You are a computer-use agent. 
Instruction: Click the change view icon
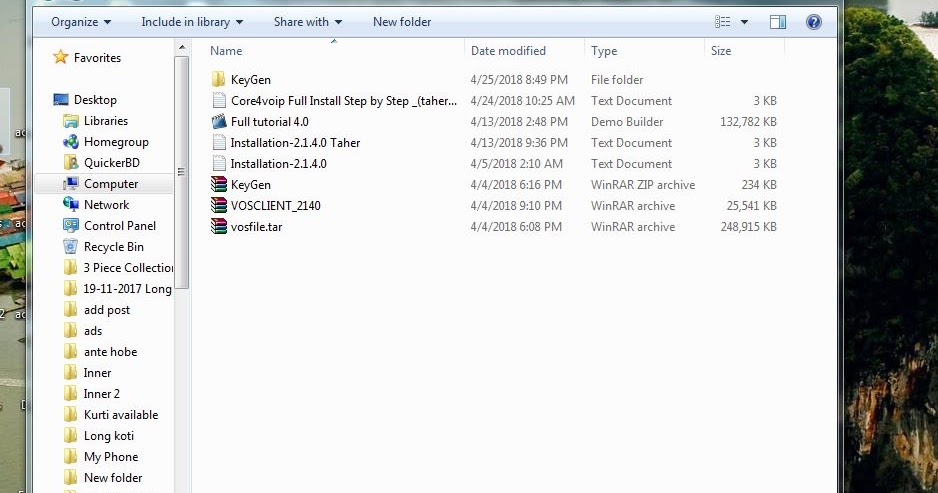point(723,22)
